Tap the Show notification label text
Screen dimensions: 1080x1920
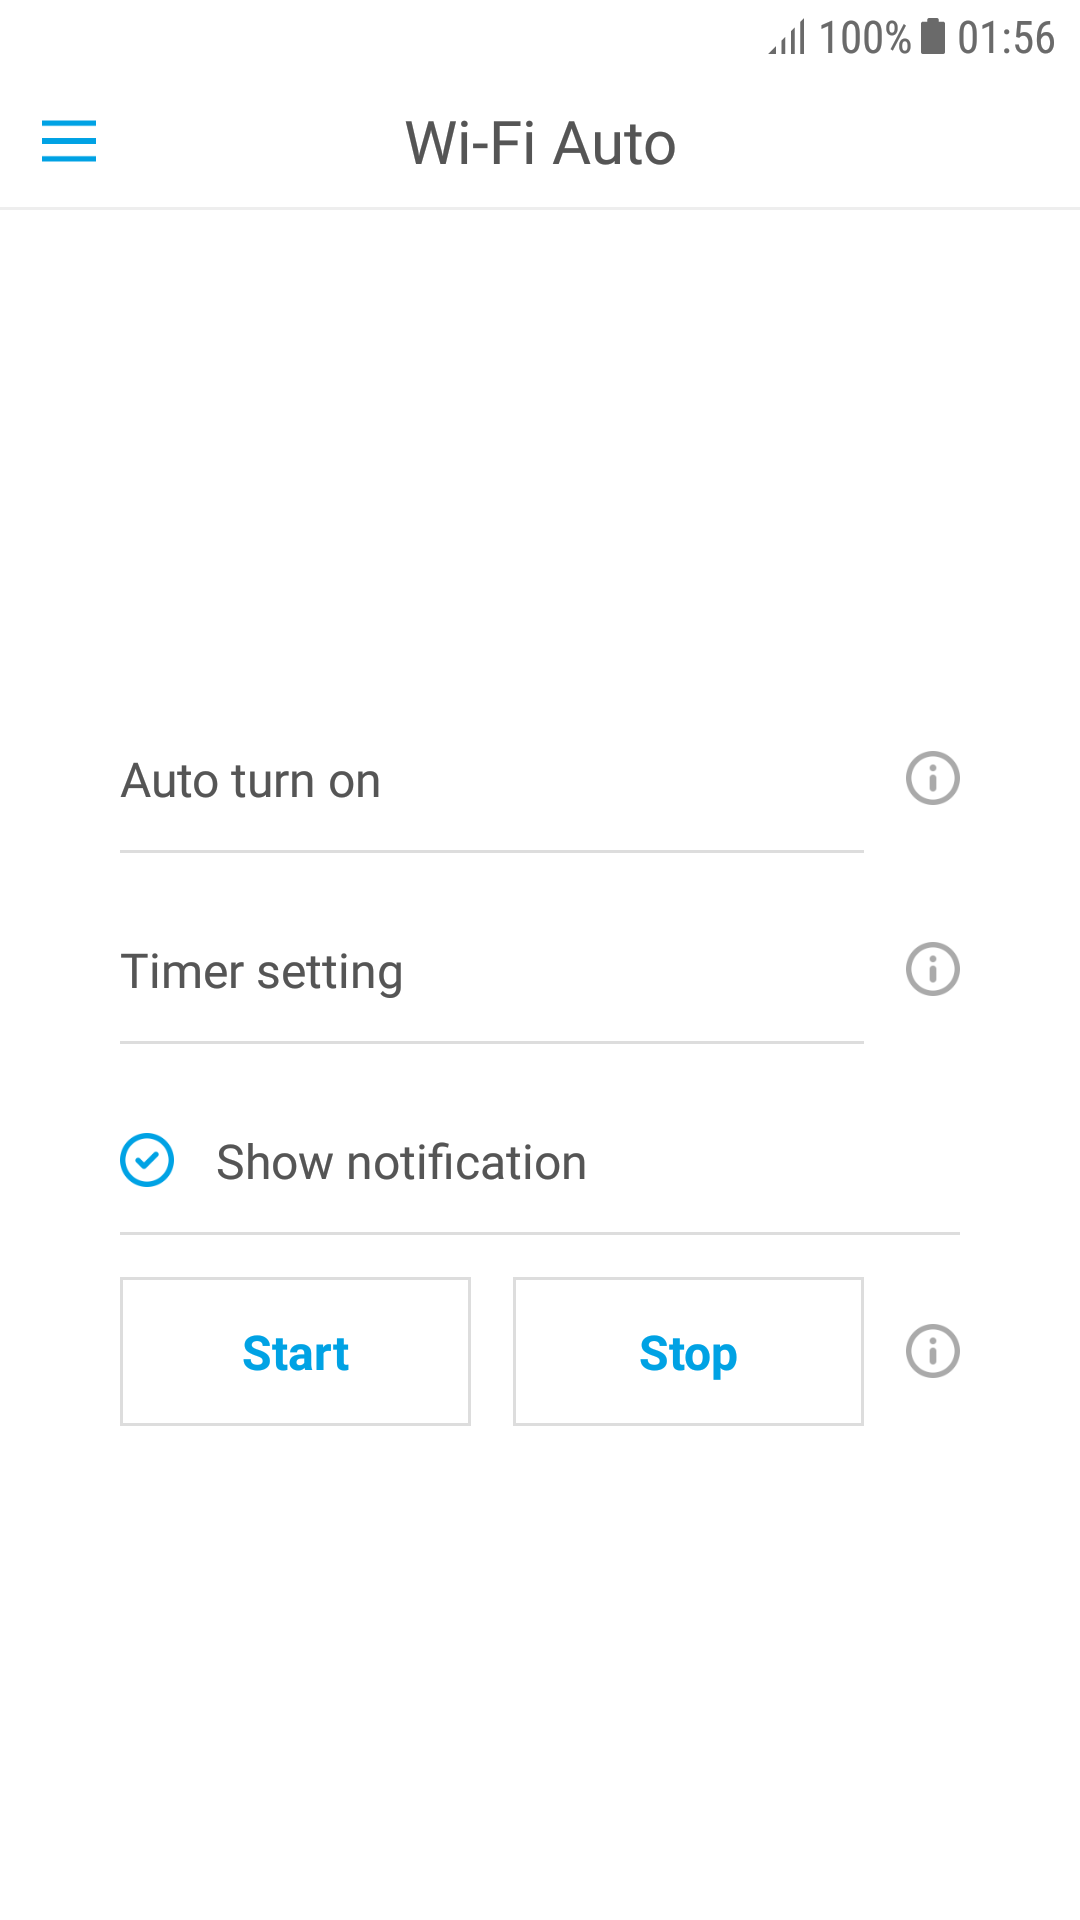(x=401, y=1162)
